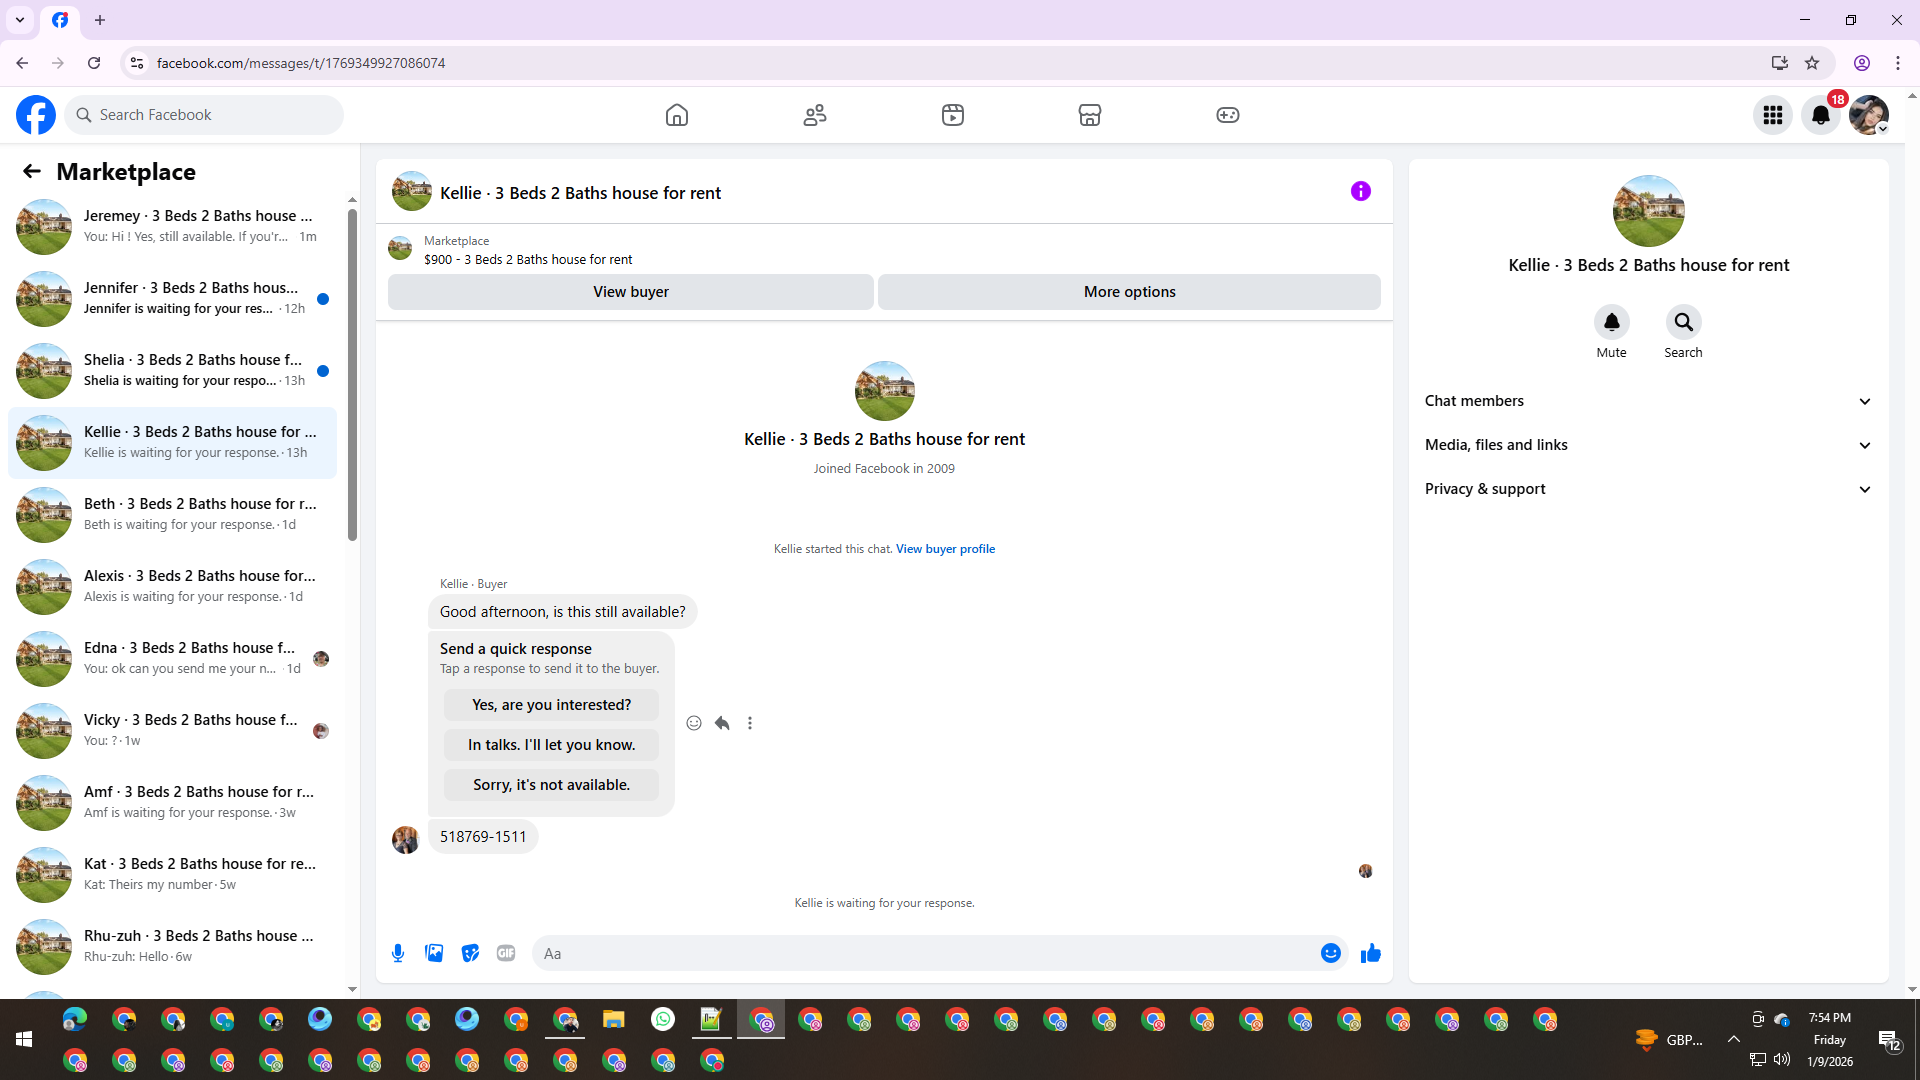Image resolution: width=1920 pixels, height=1080 pixels.
Task: Open the View buyer profile link
Action: [x=945, y=549]
